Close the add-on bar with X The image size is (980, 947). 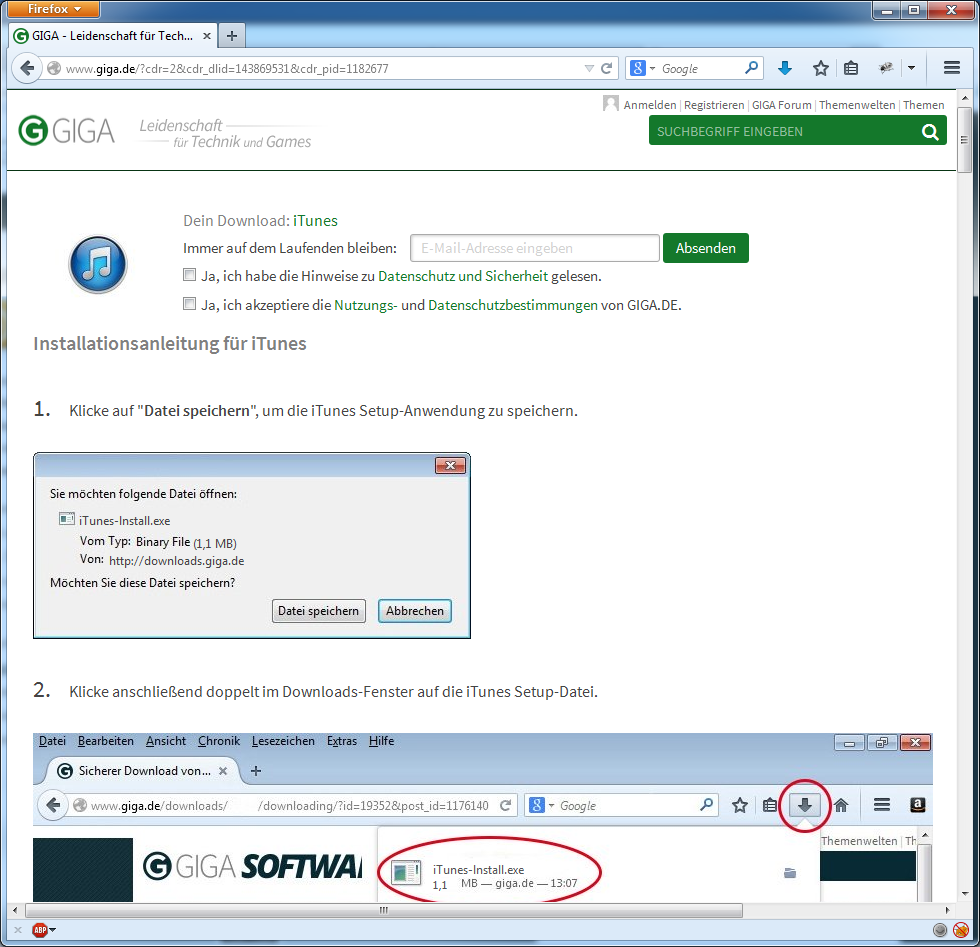pyautogui.click(x=18, y=930)
